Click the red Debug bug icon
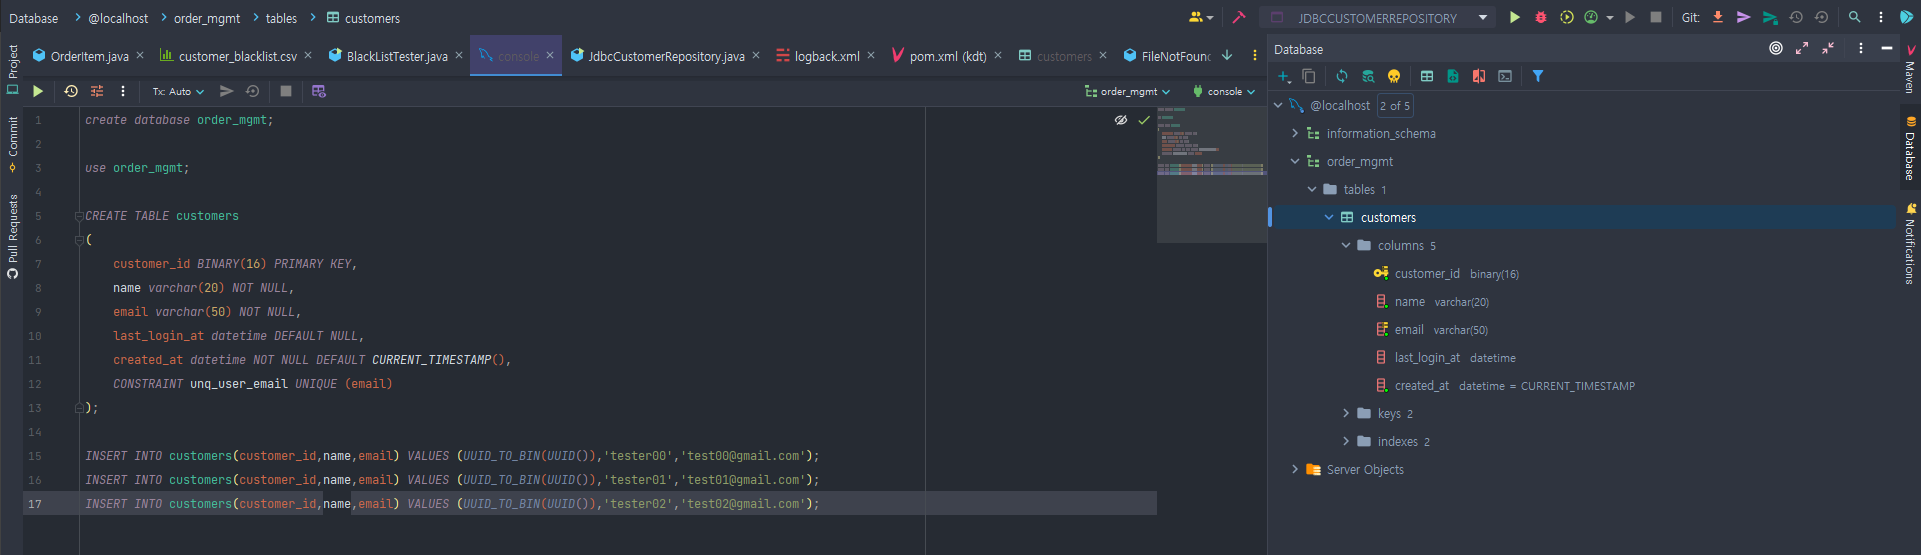The width and height of the screenshot is (1921, 555). pyautogui.click(x=1541, y=17)
